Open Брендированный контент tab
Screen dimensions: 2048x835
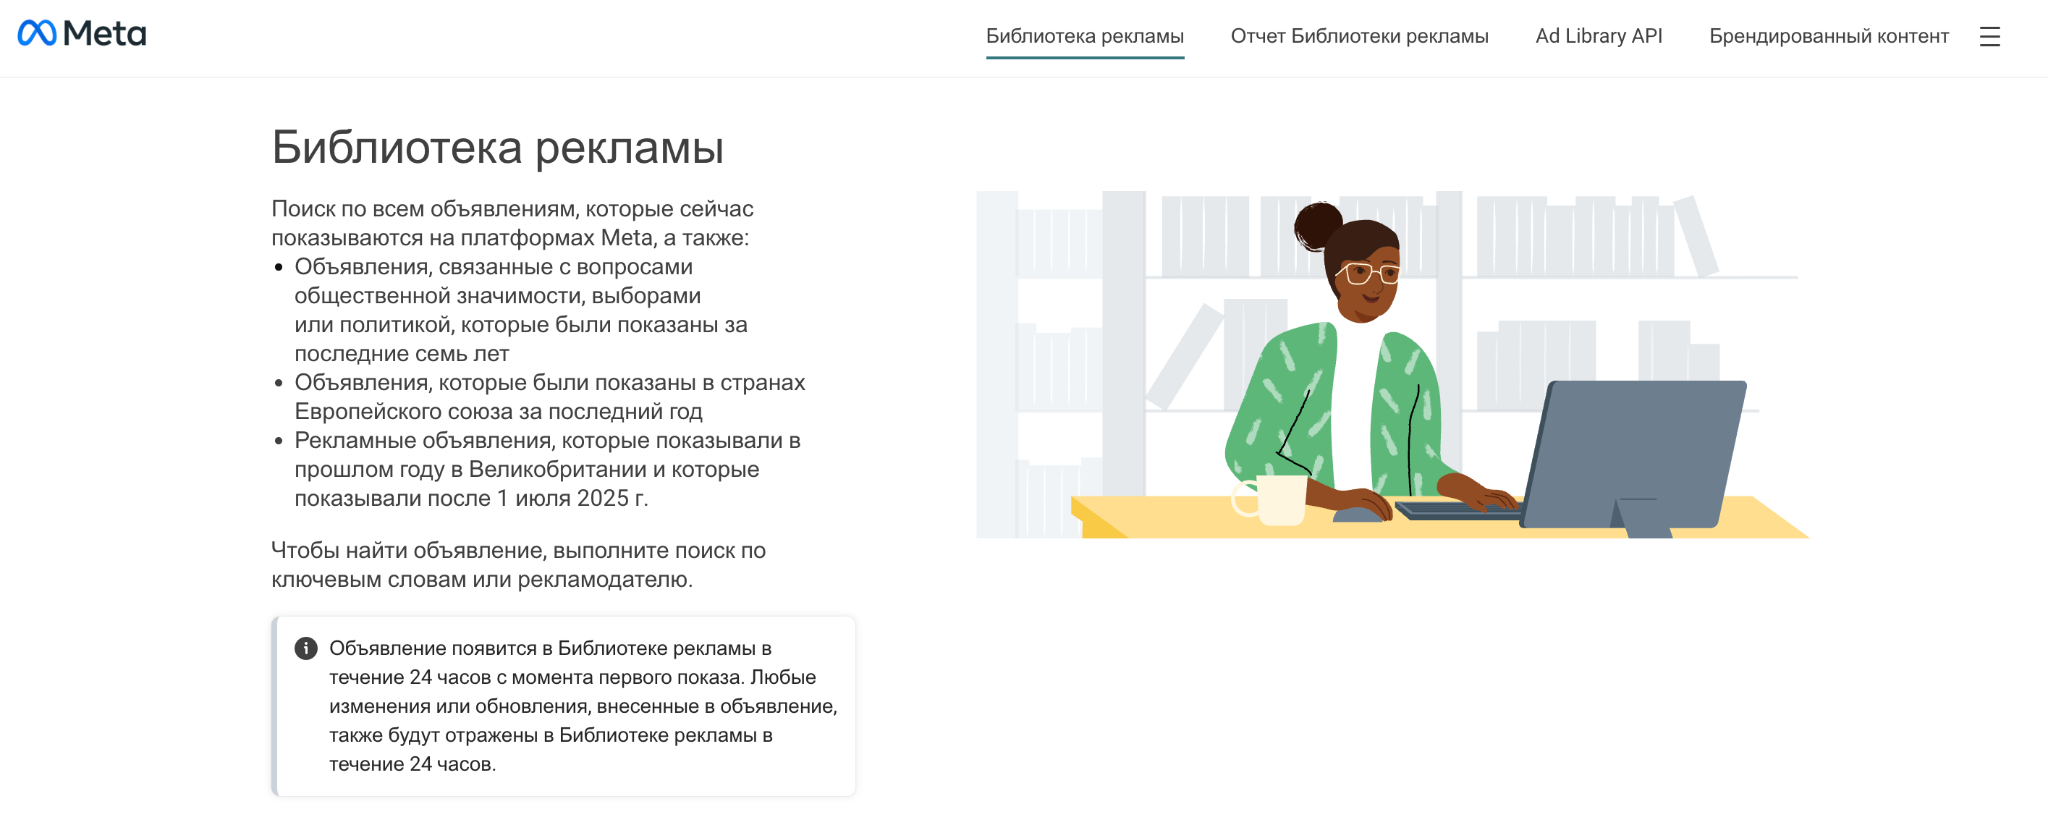[x=1829, y=37]
